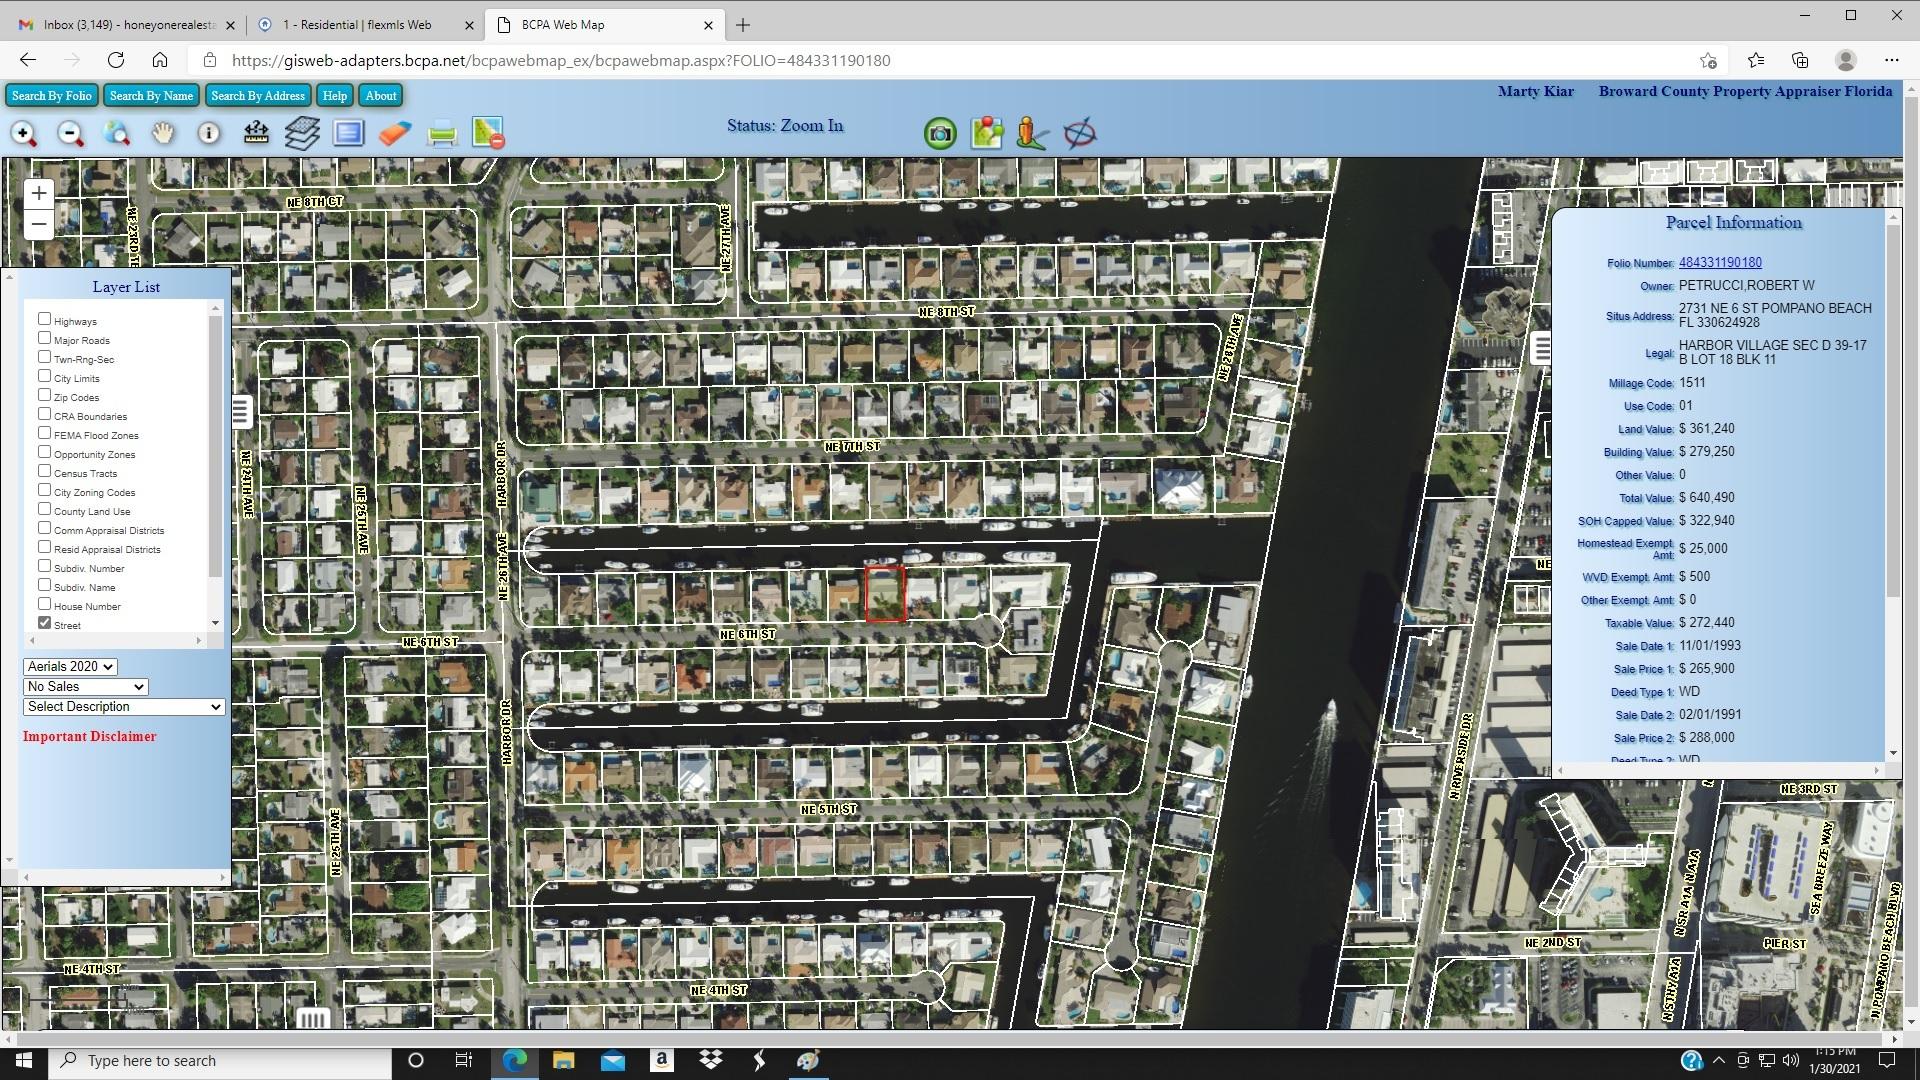Uncheck the Street layer checkbox
The image size is (1920, 1080).
(44, 623)
